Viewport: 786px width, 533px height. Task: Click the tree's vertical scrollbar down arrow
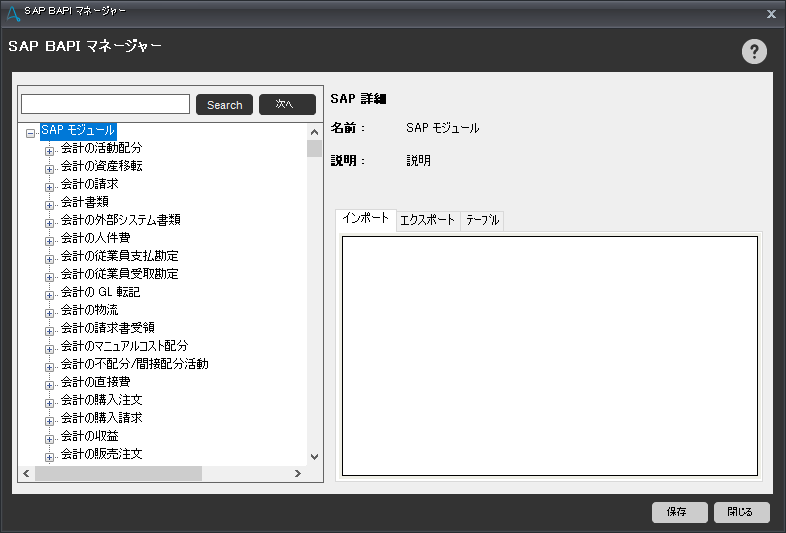(314, 456)
